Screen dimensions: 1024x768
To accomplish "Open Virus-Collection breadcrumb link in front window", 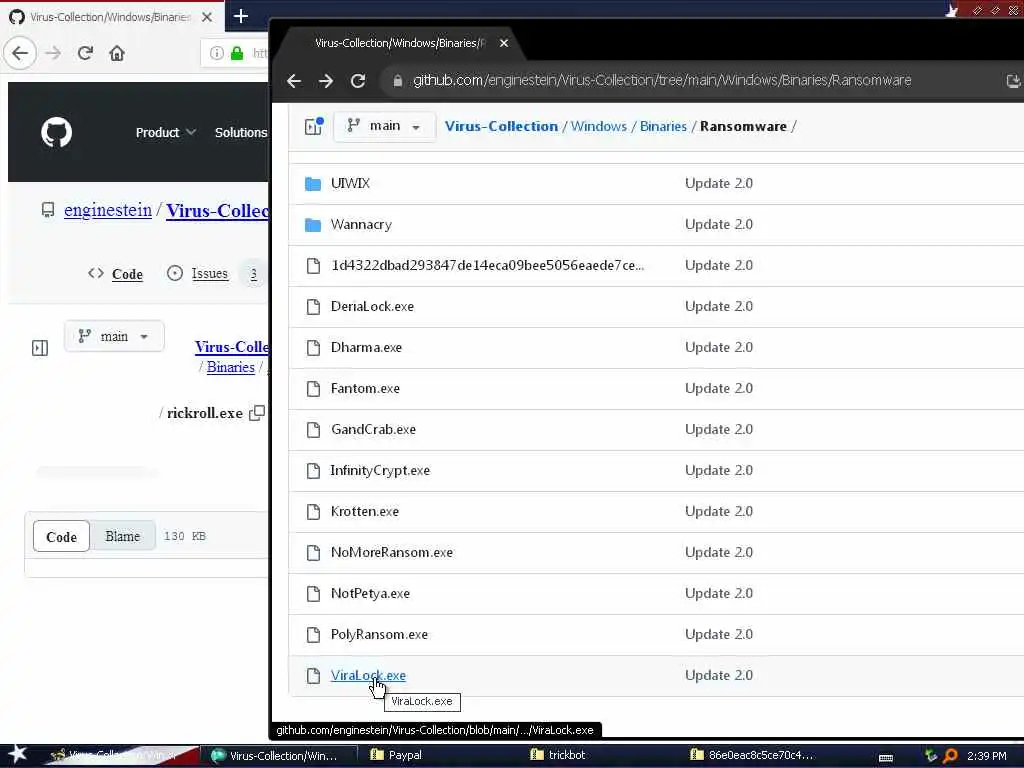I will point(501,126).
